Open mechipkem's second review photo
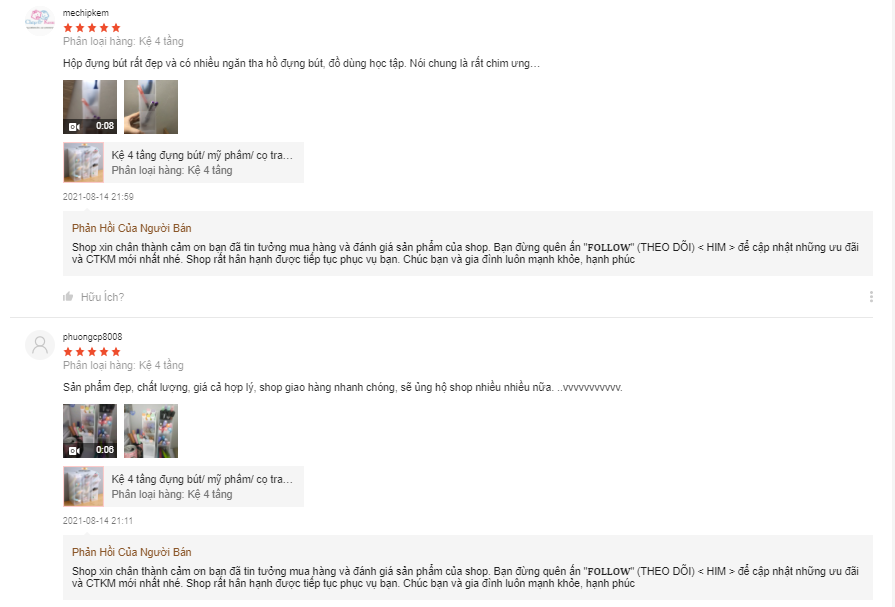Viewport: 895px width, 607px height. [x=151, y=107]
